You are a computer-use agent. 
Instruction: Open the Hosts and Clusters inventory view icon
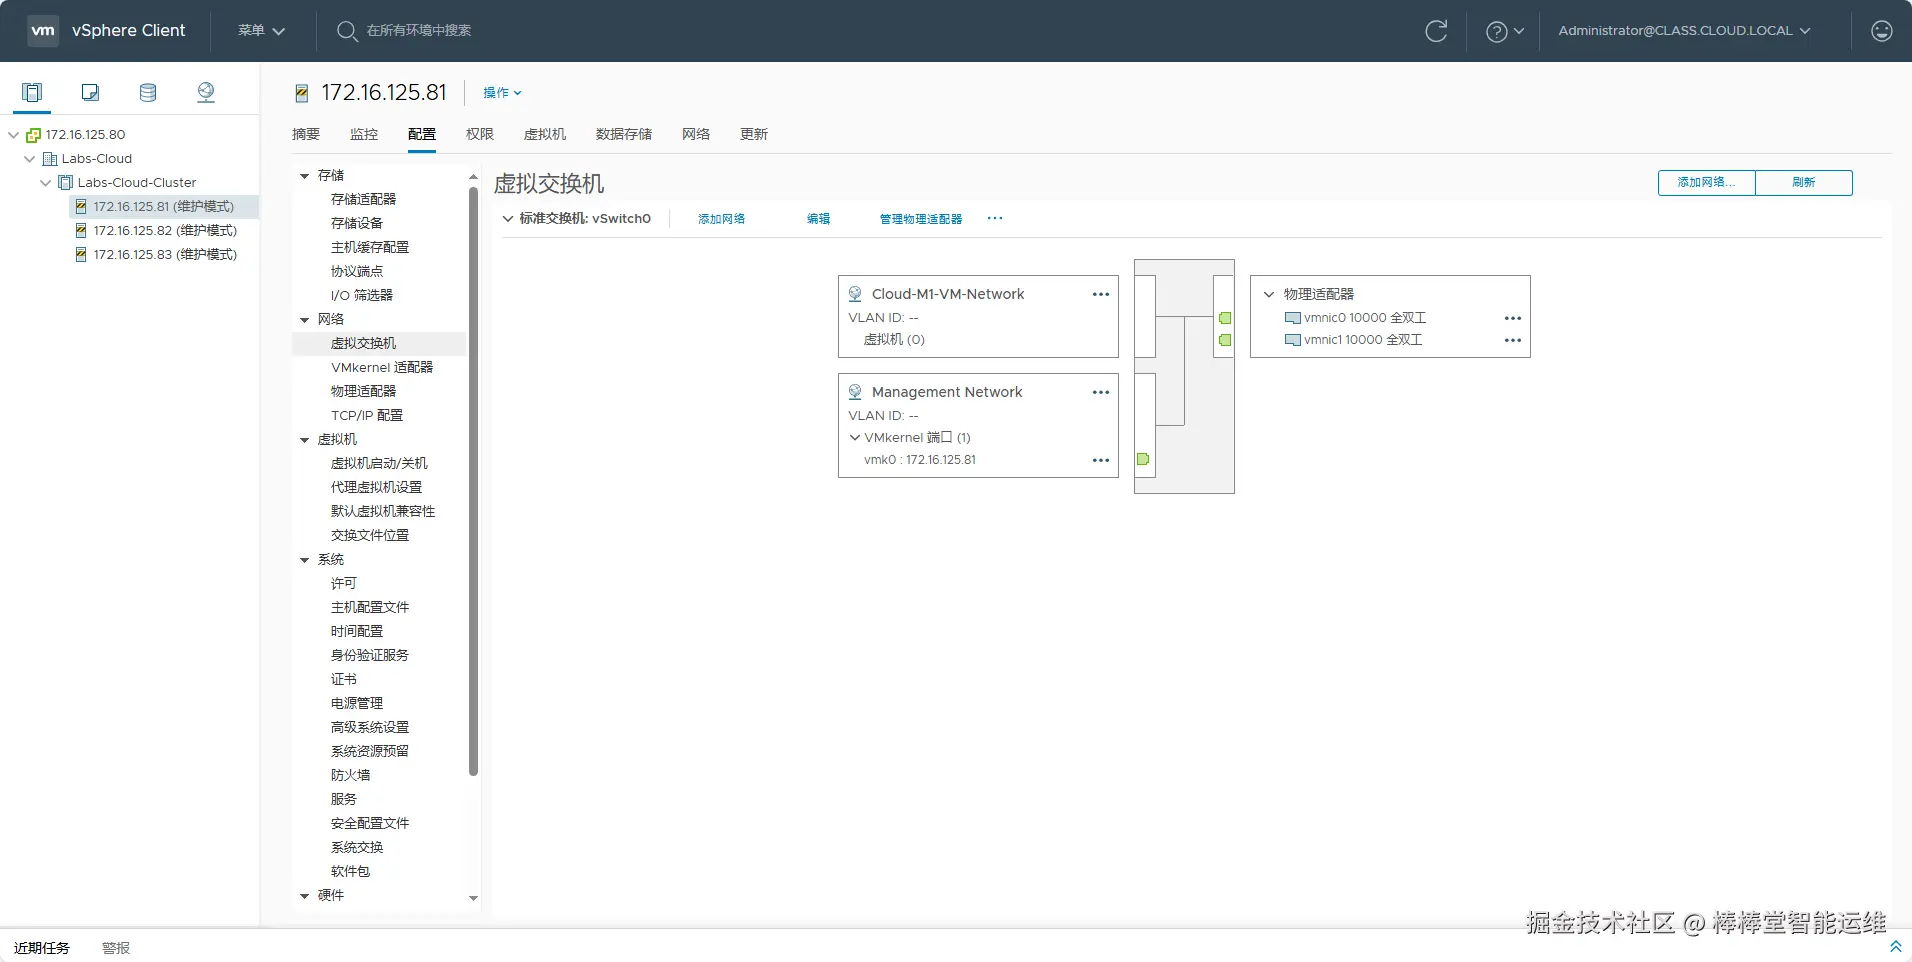(x=32, y=93)
